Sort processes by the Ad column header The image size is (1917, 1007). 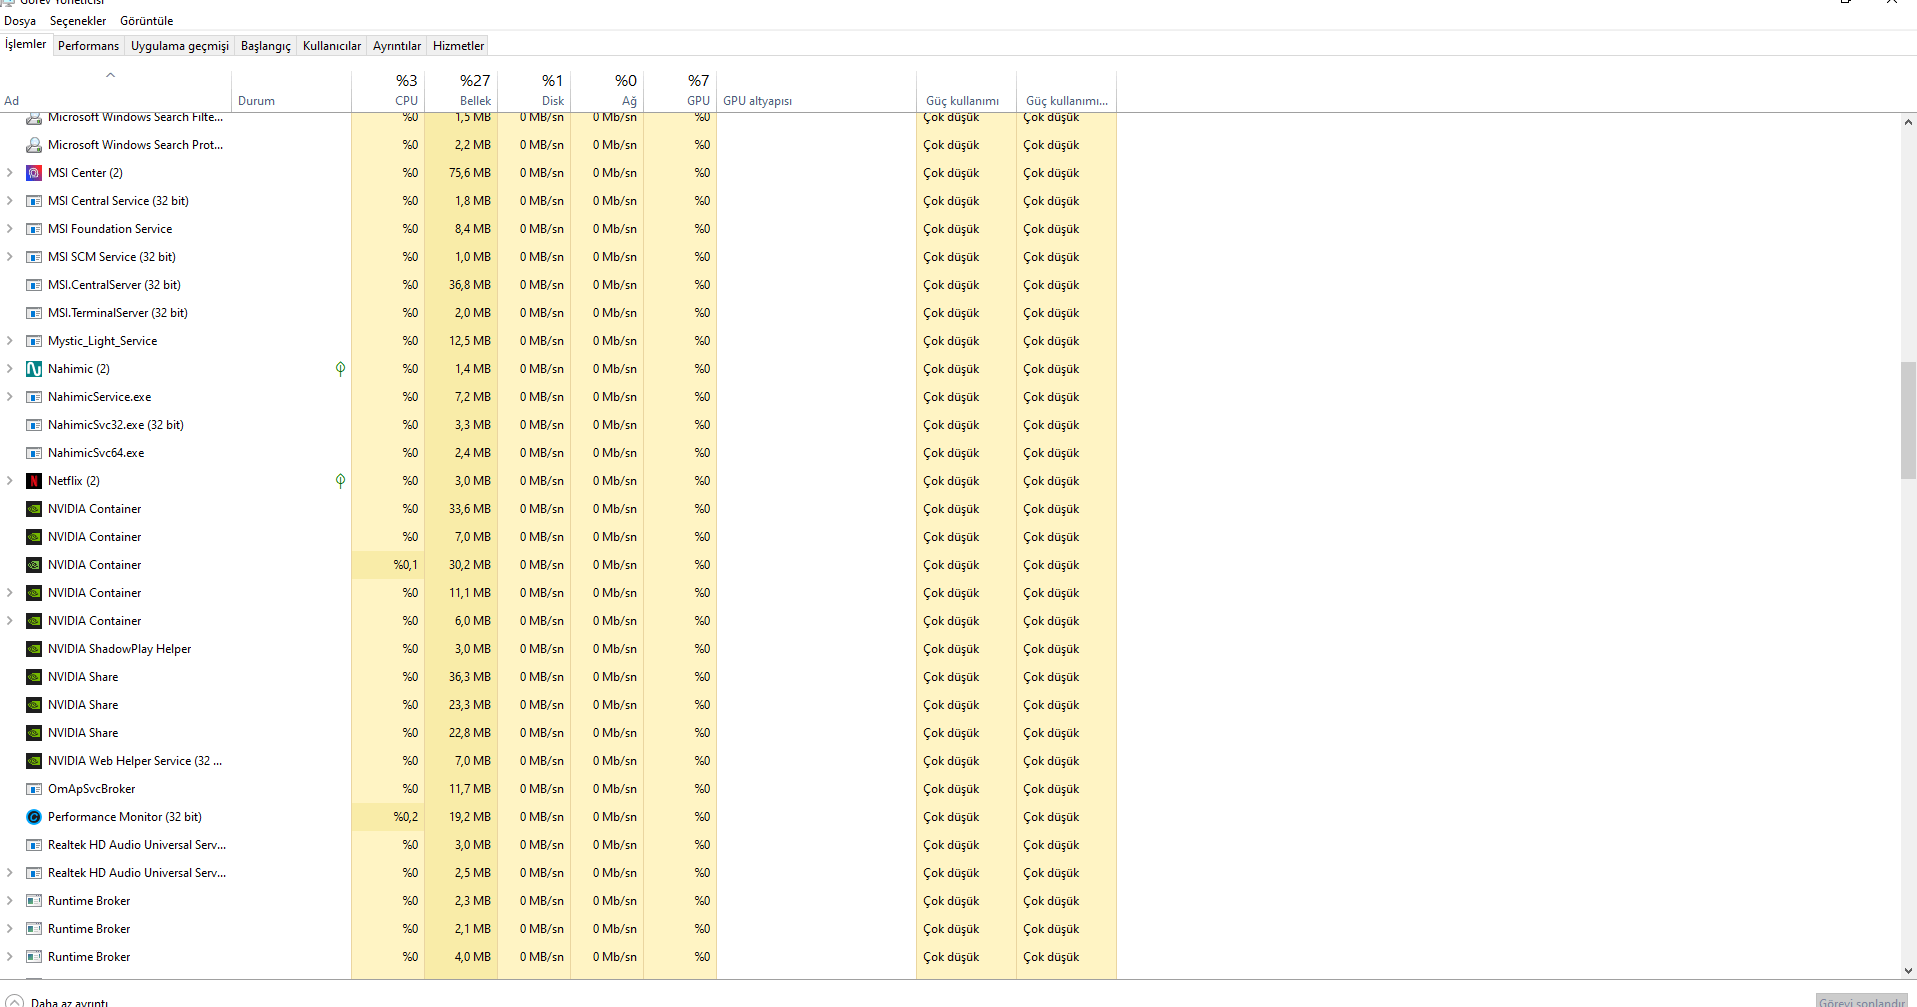click(116, 91)
